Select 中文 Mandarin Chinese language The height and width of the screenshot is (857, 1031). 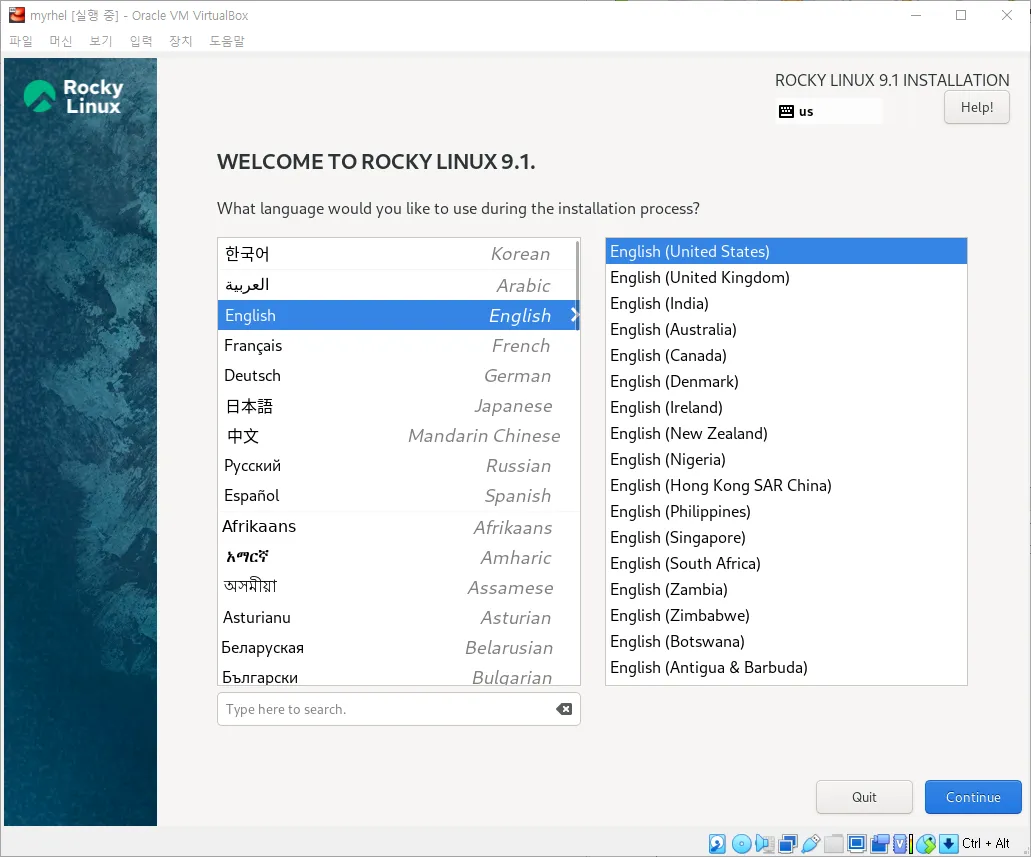398,435
